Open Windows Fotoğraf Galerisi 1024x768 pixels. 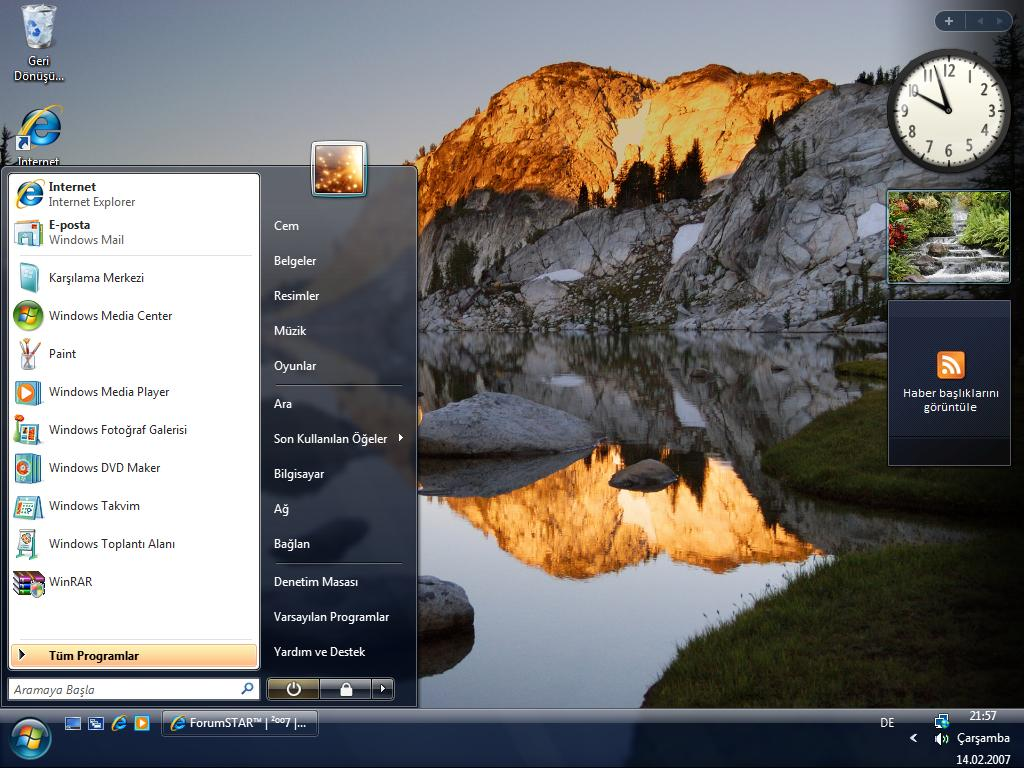coord(134,430)
